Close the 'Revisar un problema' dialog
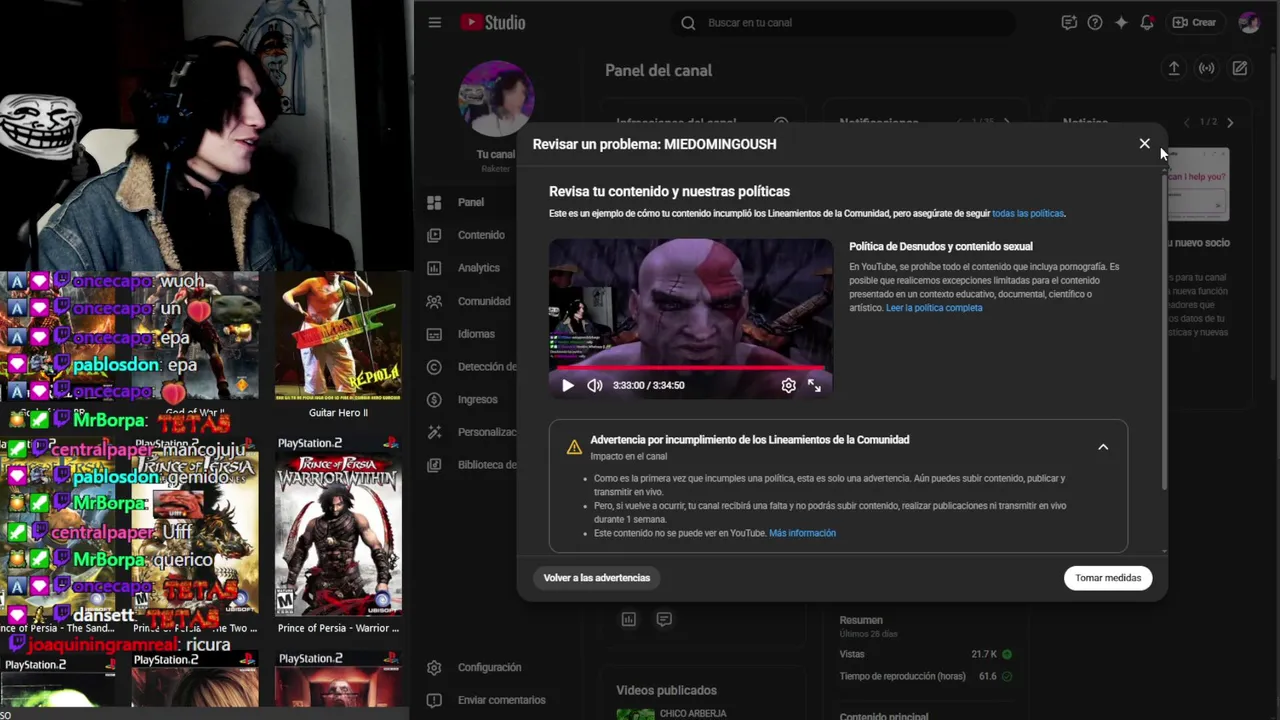 [1144, 144]
